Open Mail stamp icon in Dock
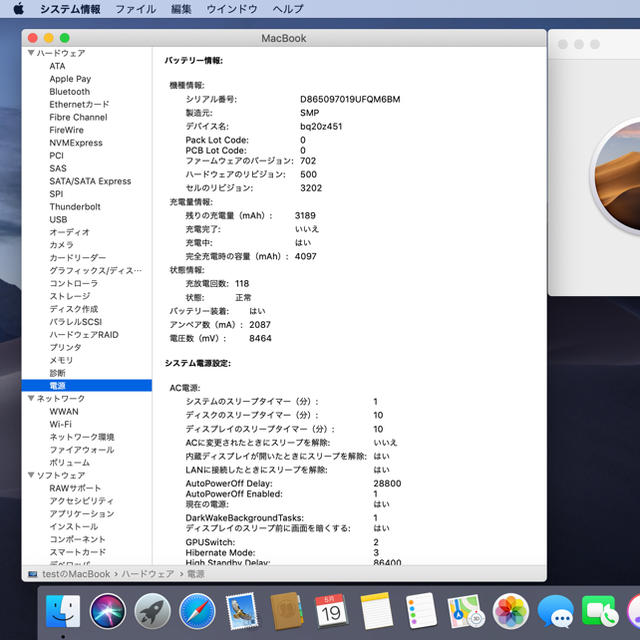 pos(242,611)
